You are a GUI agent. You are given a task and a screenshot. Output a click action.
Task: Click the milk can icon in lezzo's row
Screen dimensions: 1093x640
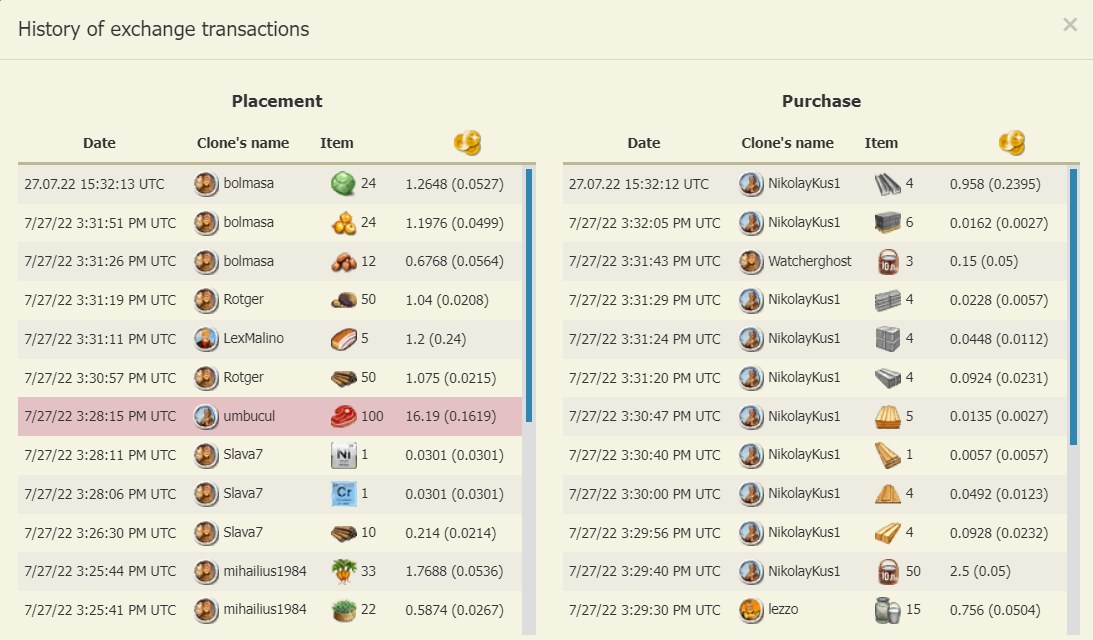coord(888,610)
